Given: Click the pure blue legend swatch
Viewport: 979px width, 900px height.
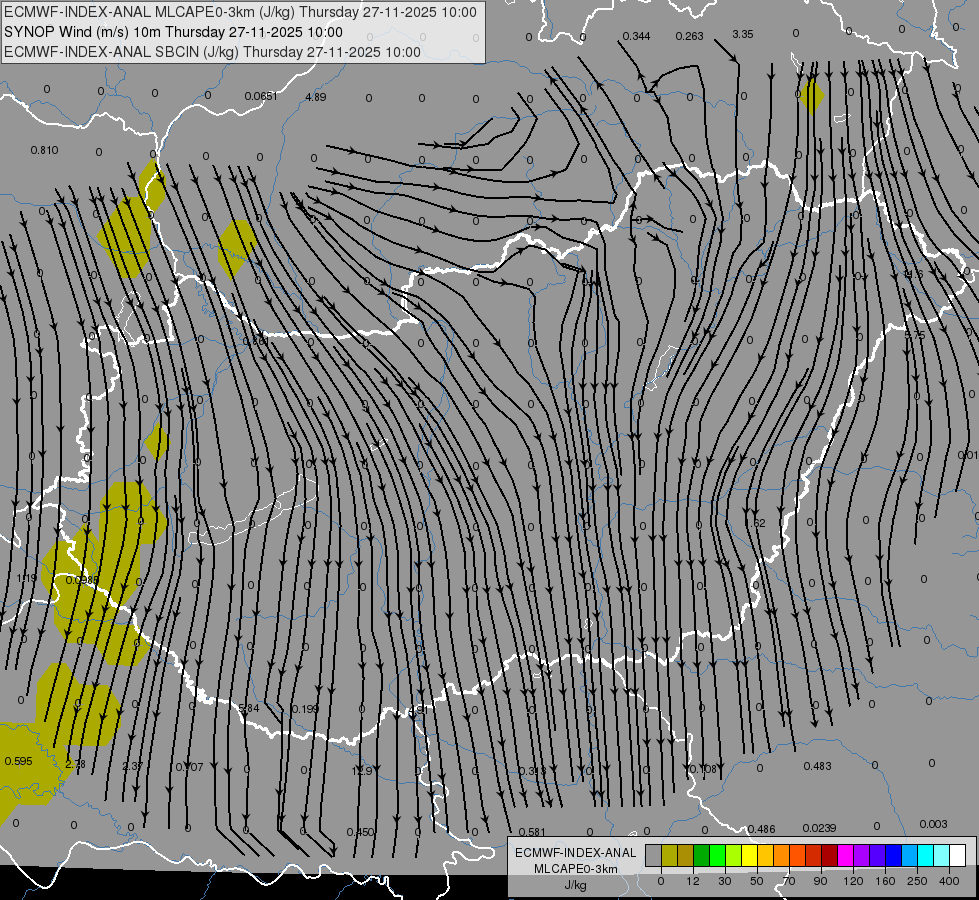Looking at the screenshot, I should tap(893, 855).
